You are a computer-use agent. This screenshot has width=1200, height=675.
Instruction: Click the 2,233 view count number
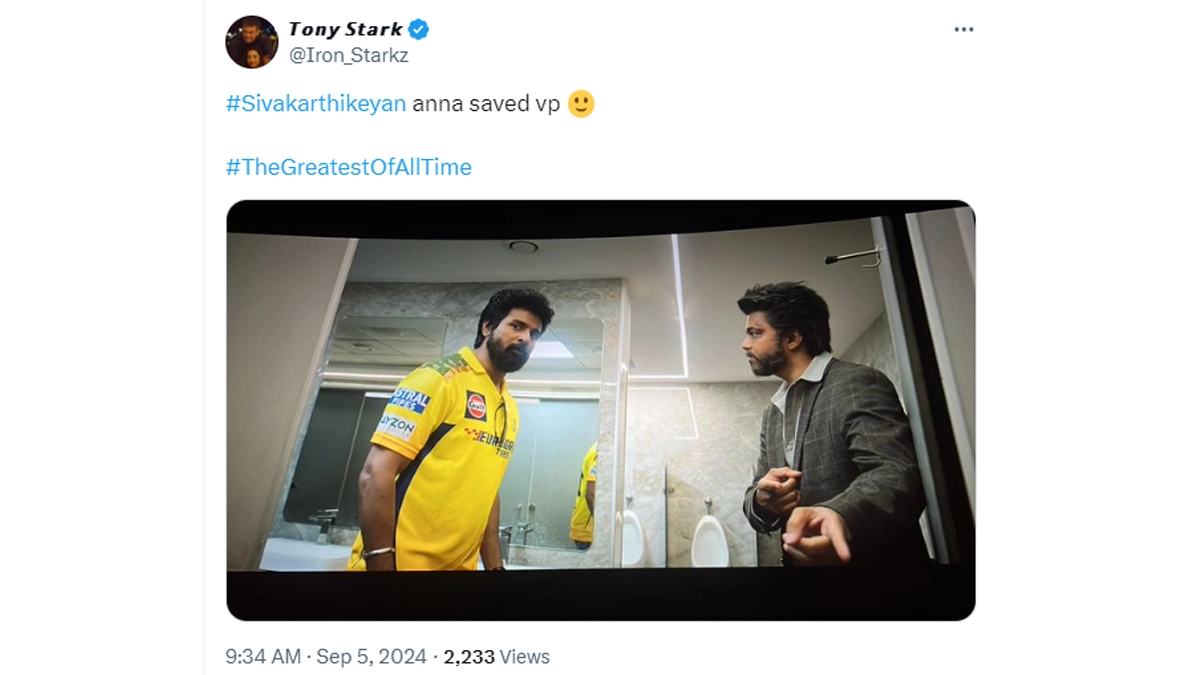pos(469,657)
